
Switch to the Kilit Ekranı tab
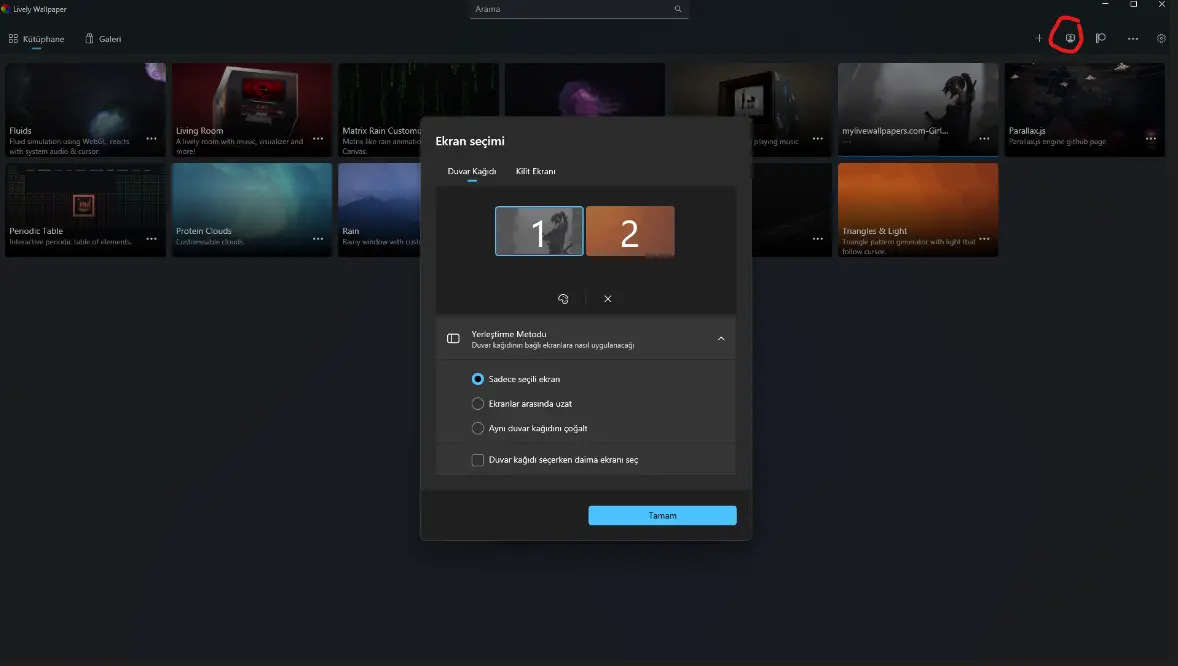(x=536, y=171)
